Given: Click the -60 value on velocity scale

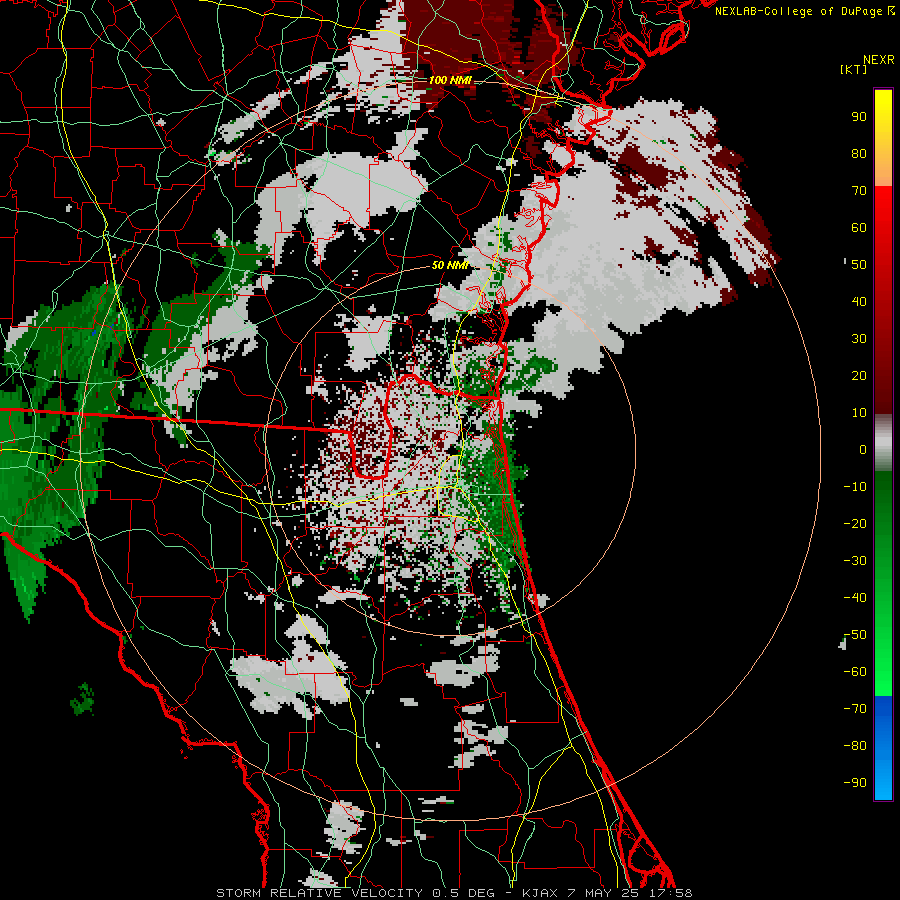Looking at the screenshot, I should pos(855,672).
